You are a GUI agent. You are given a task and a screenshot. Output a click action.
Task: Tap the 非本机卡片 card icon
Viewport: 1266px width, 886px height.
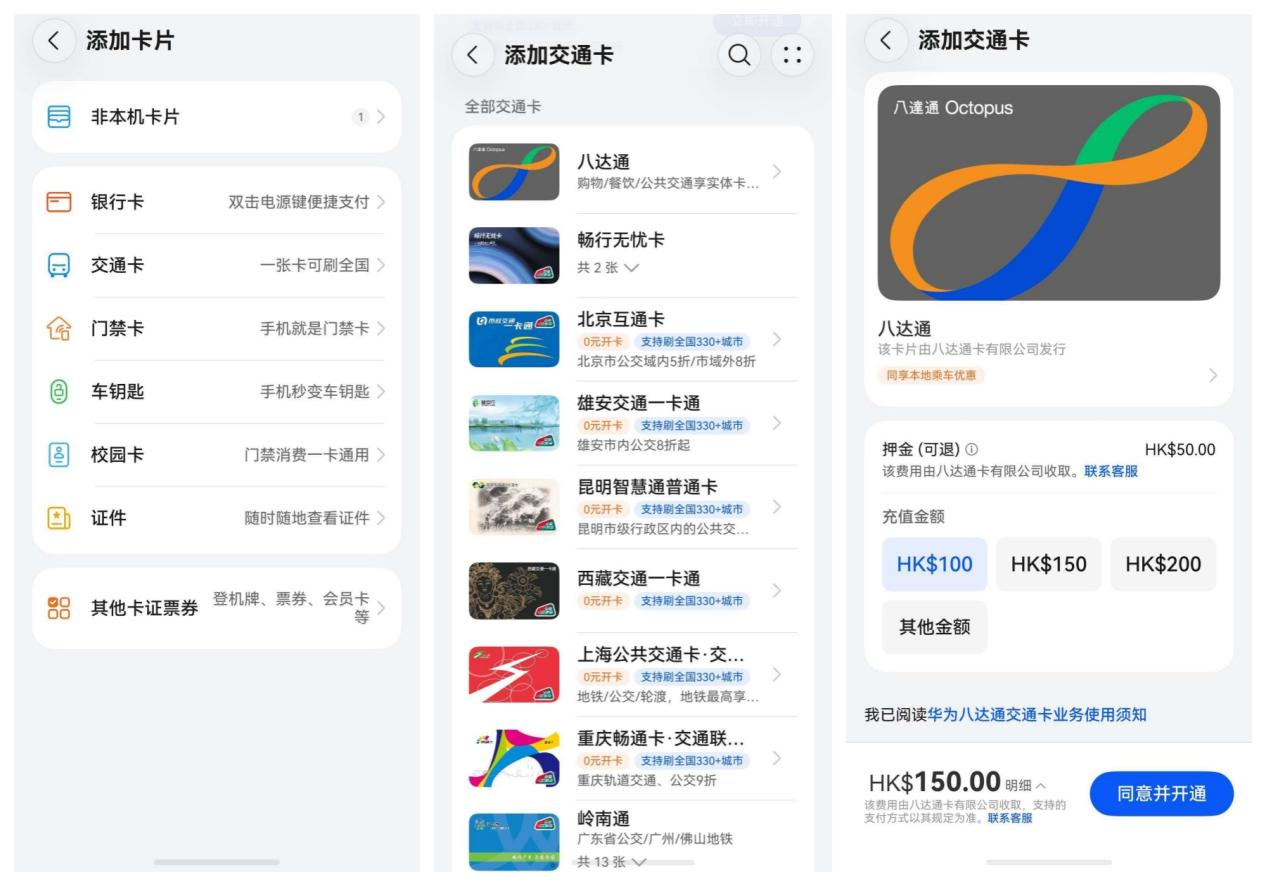(60, 117)
